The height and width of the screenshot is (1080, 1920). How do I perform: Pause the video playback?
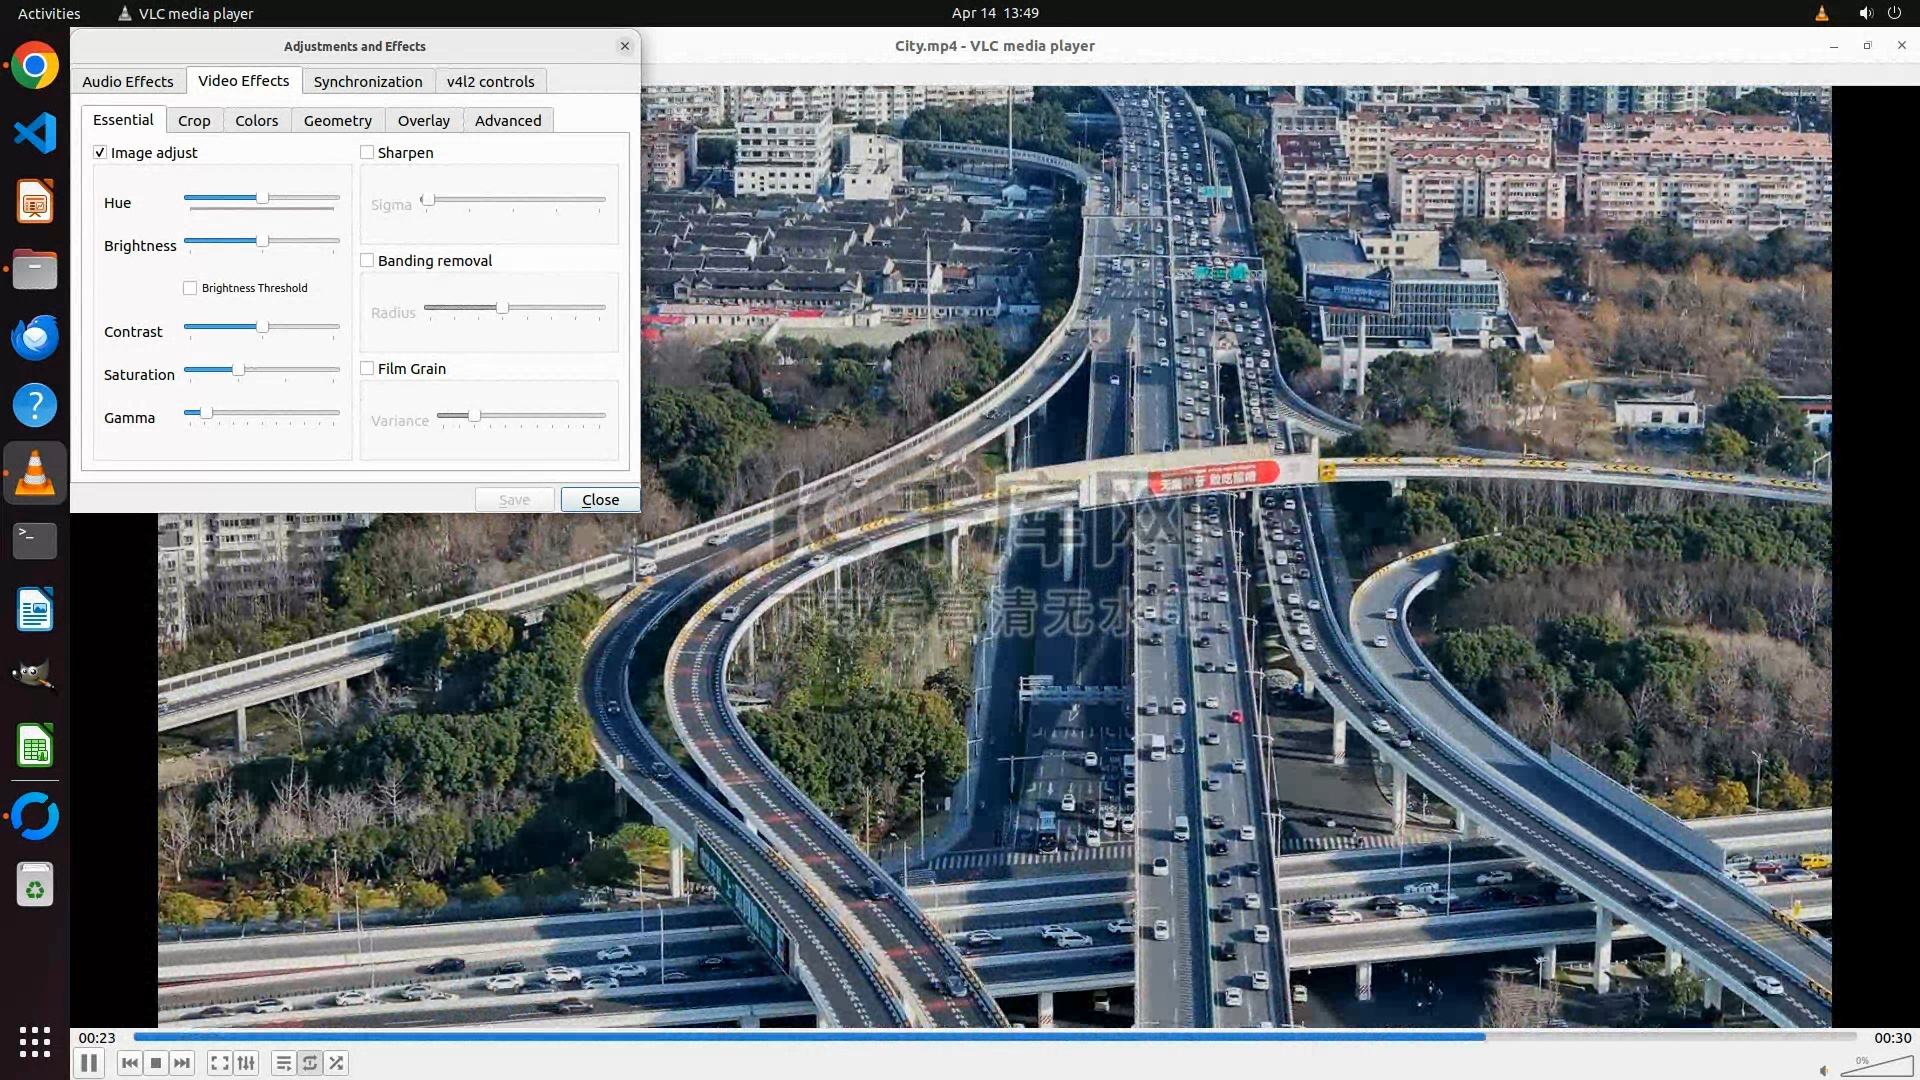click(89, 1063)
